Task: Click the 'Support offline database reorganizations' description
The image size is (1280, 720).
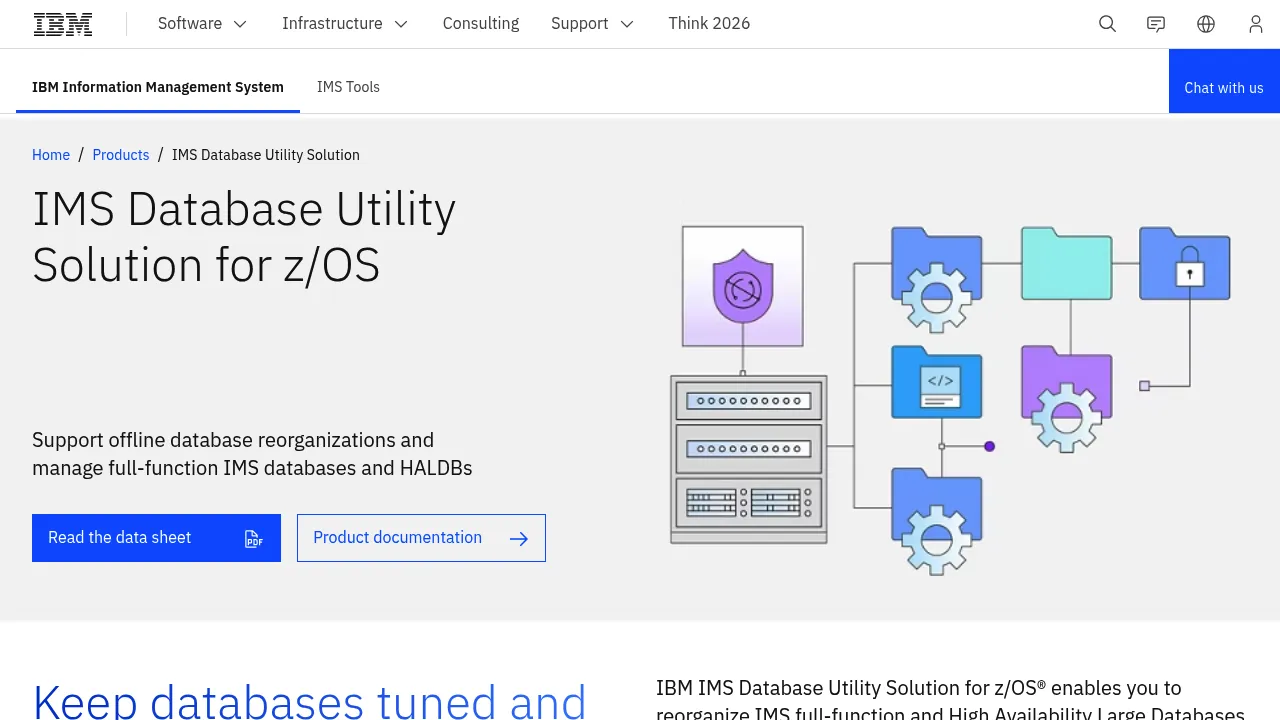Action: pyautogui.click(x=252, y=454)
